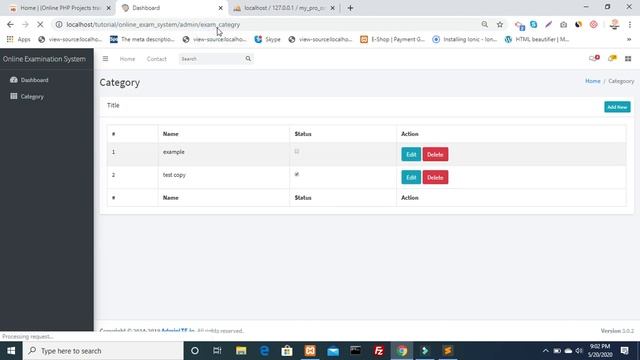
Task: Open the Installing Ionic bookmark
Action: tap(465, 39)
